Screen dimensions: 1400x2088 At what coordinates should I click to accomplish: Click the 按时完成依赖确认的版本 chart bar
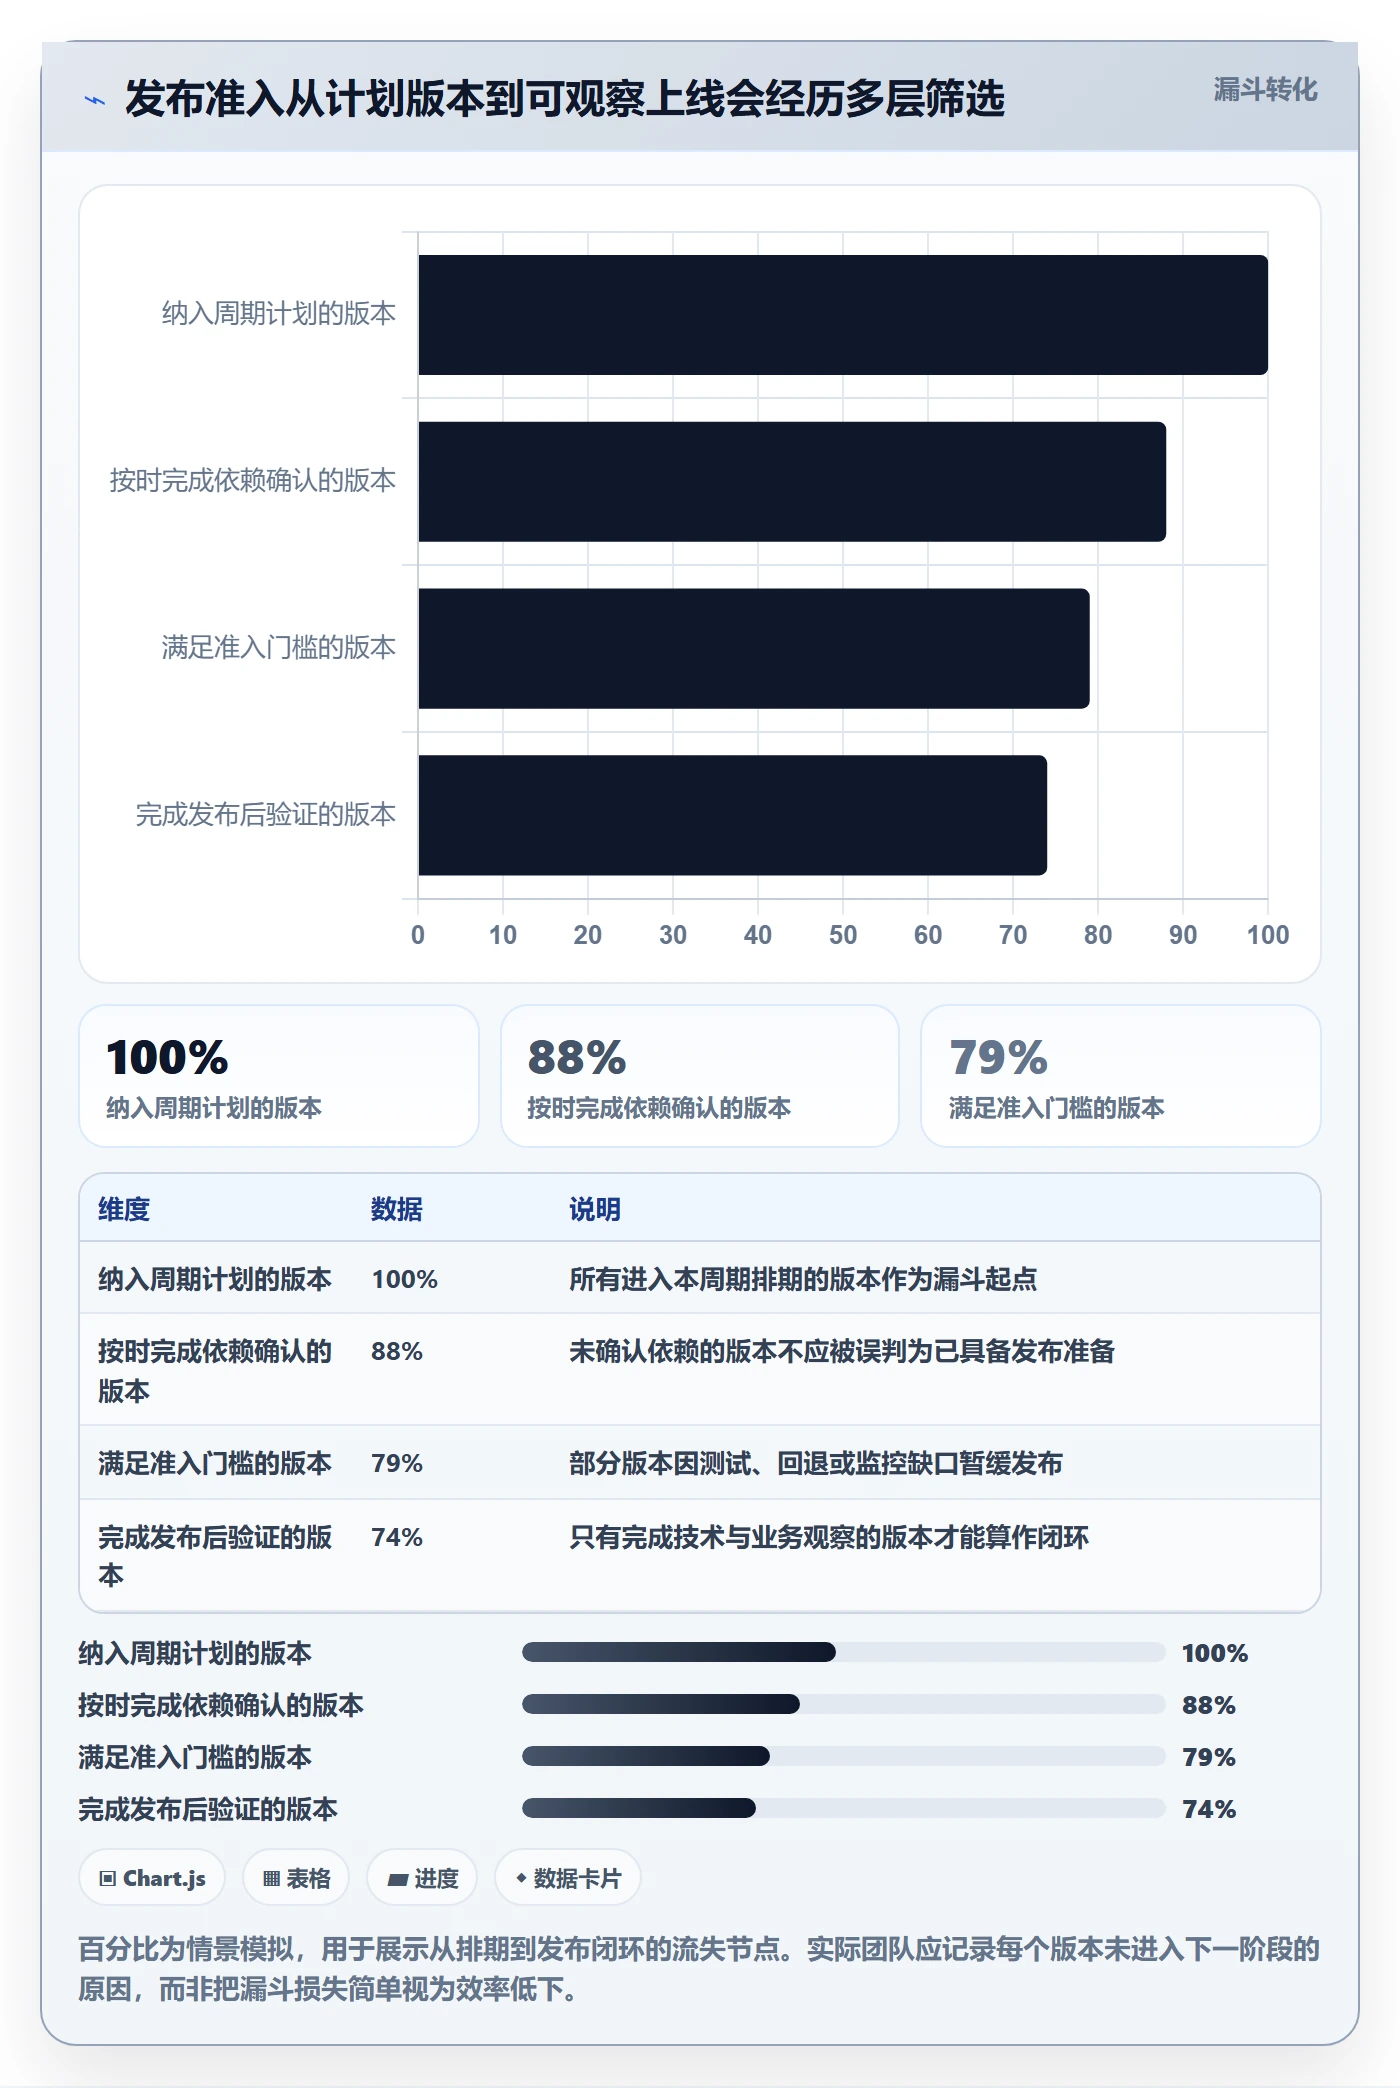(x=792, y=482)
